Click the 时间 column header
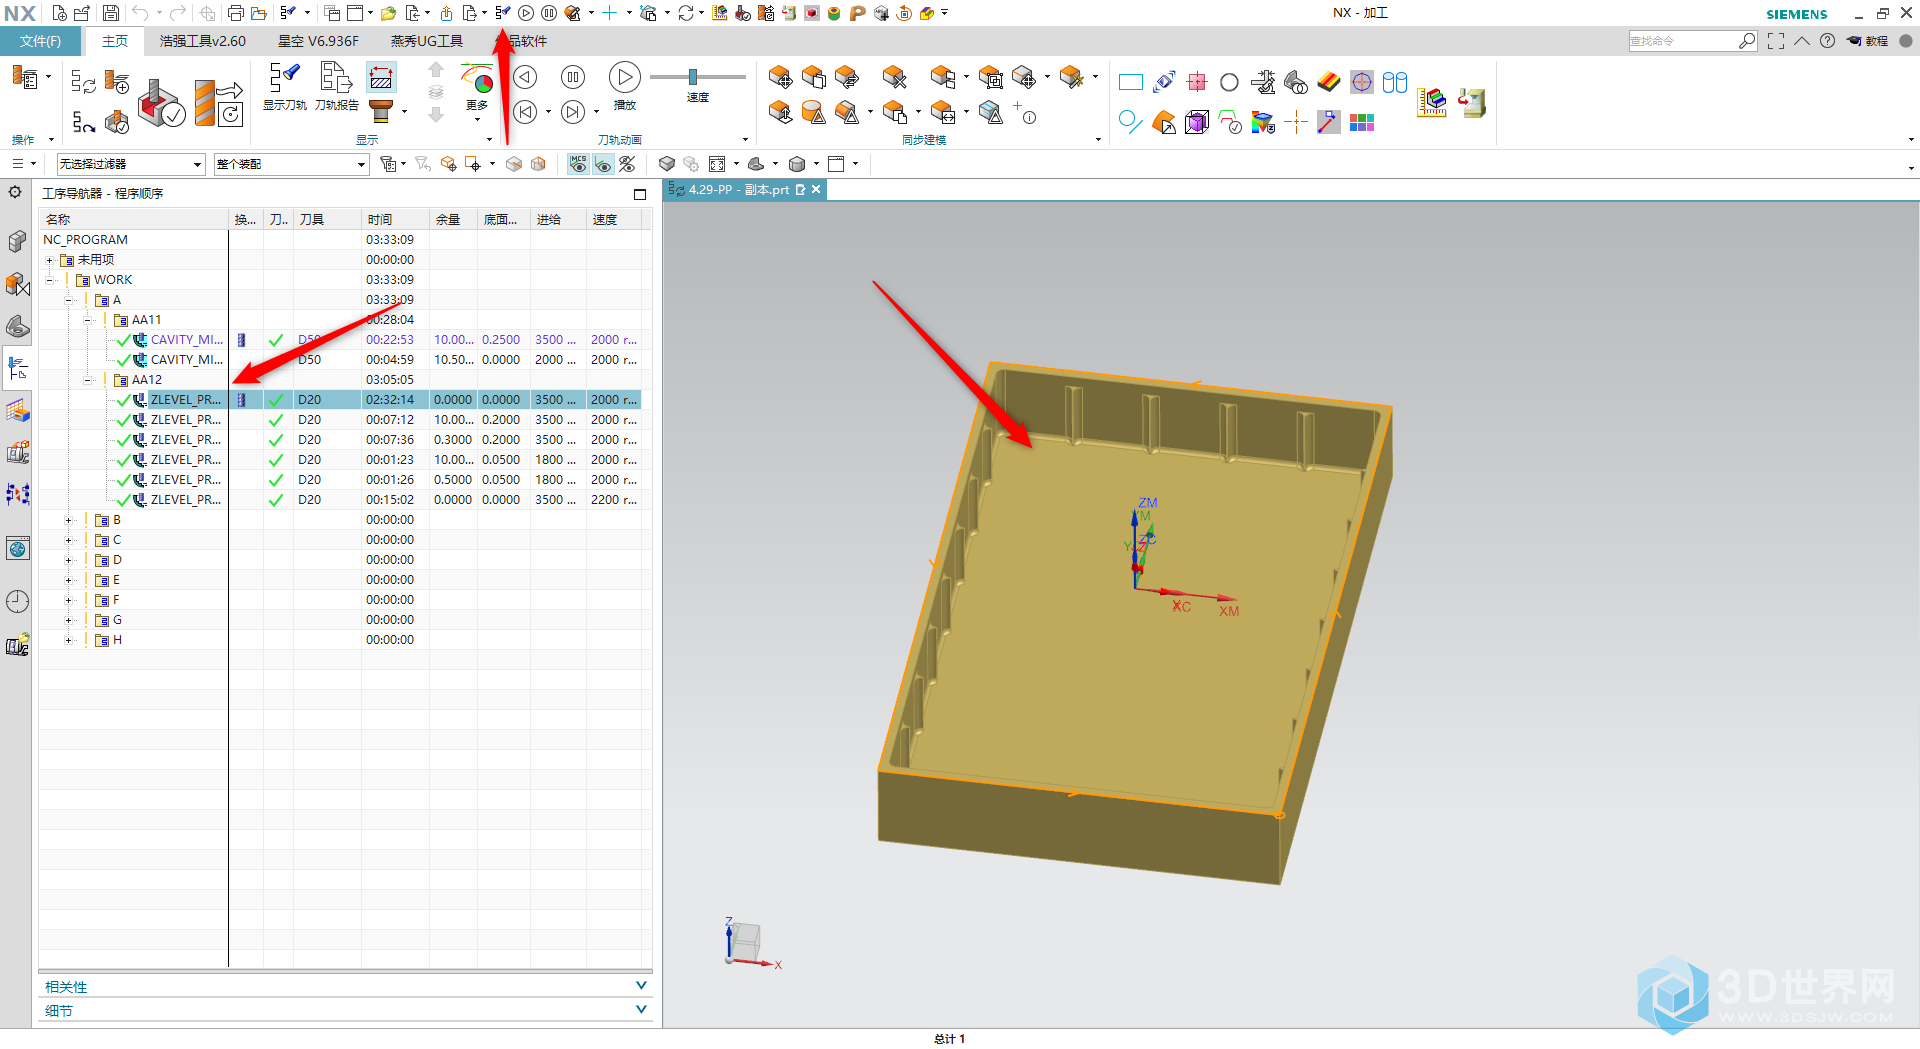1920x1049 pixels. (x=396, y=219)
